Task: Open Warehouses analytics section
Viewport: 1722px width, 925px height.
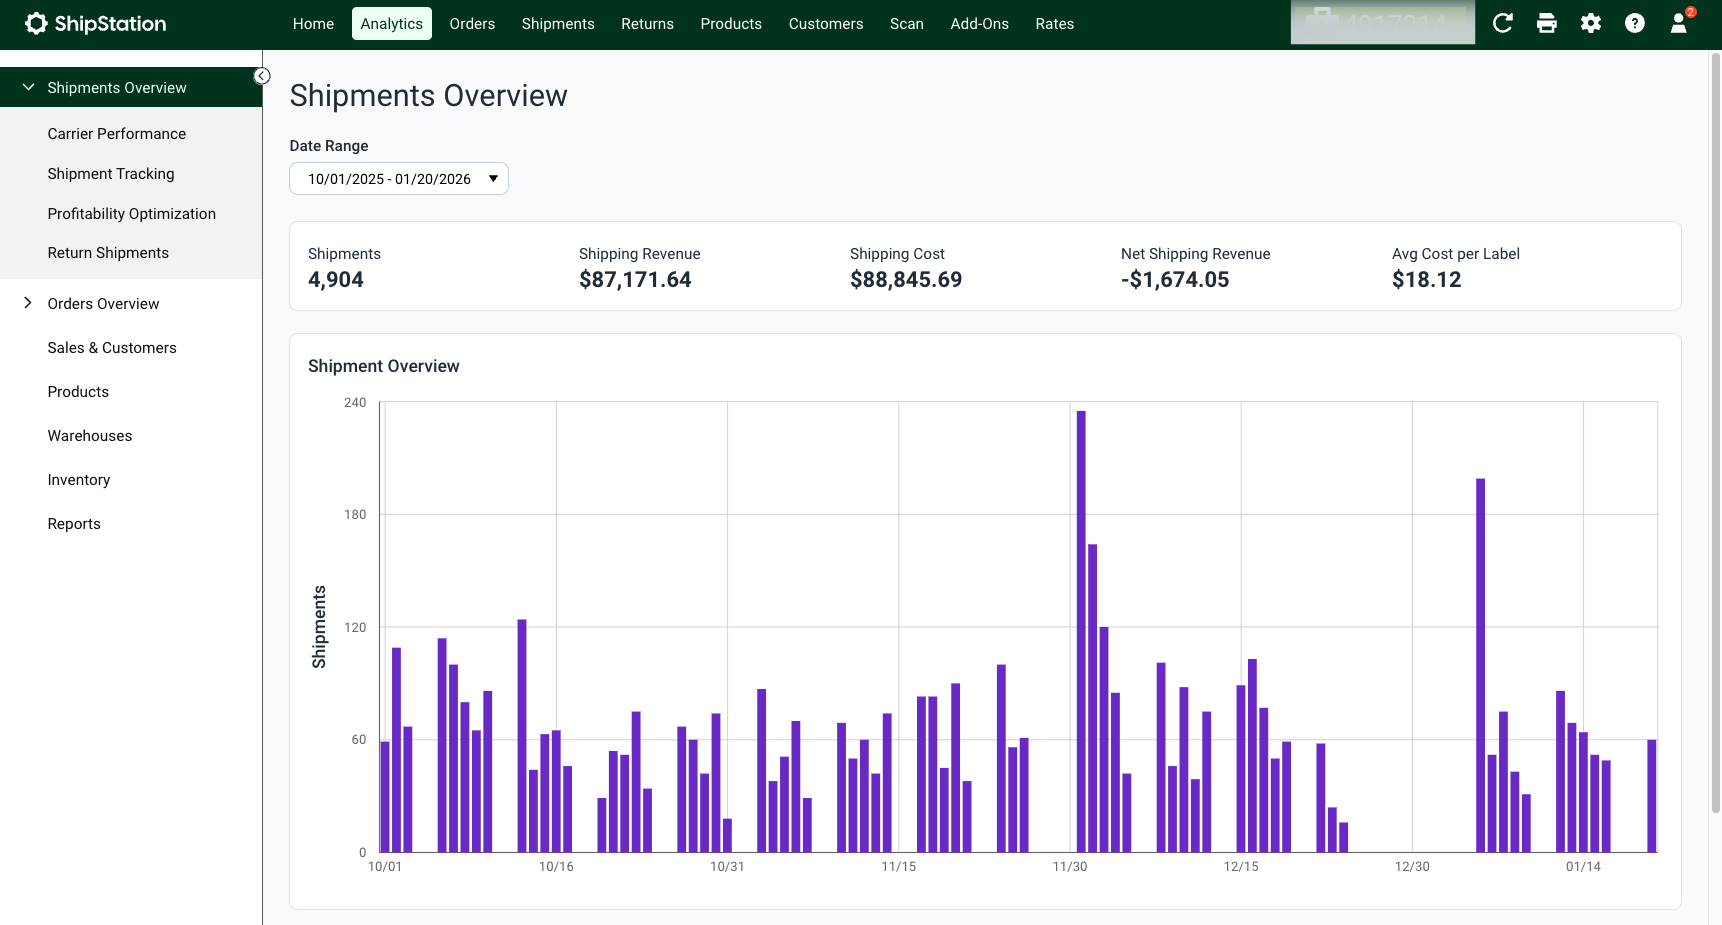Action: click(90, 436)
